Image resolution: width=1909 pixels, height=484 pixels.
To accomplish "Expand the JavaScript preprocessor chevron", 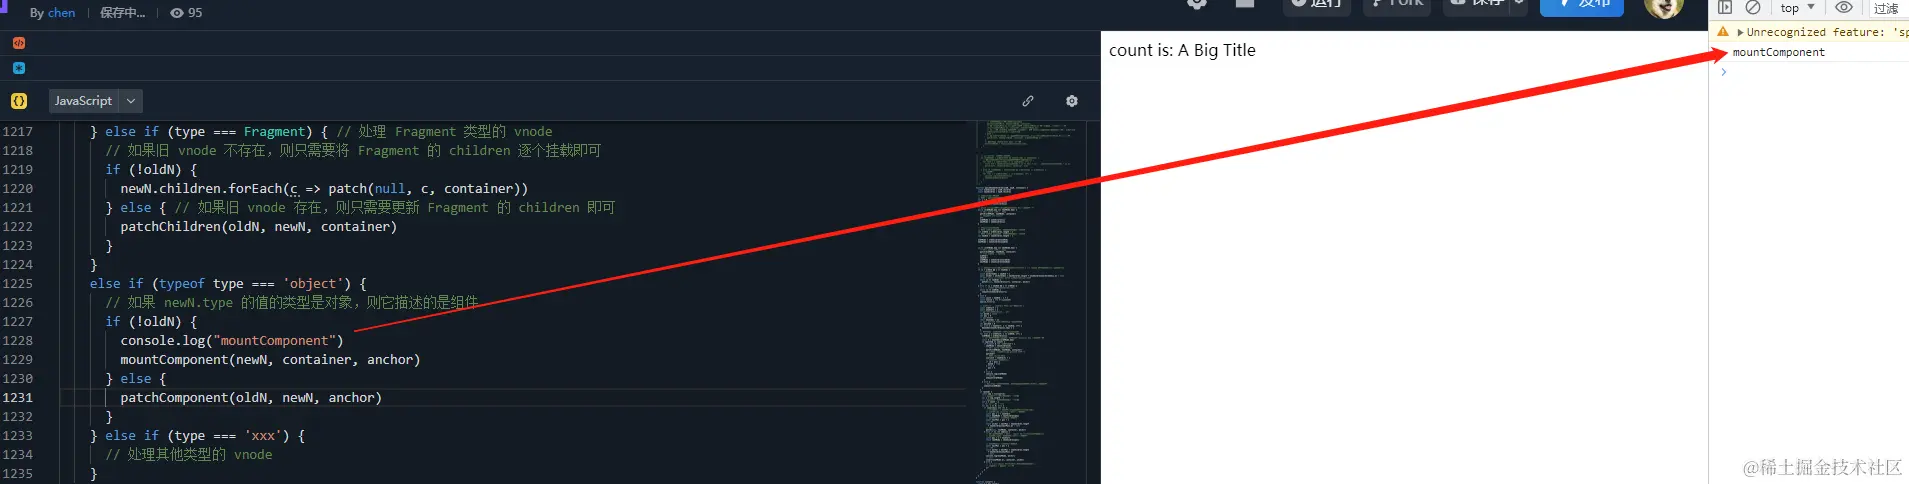I will (131, 101).
